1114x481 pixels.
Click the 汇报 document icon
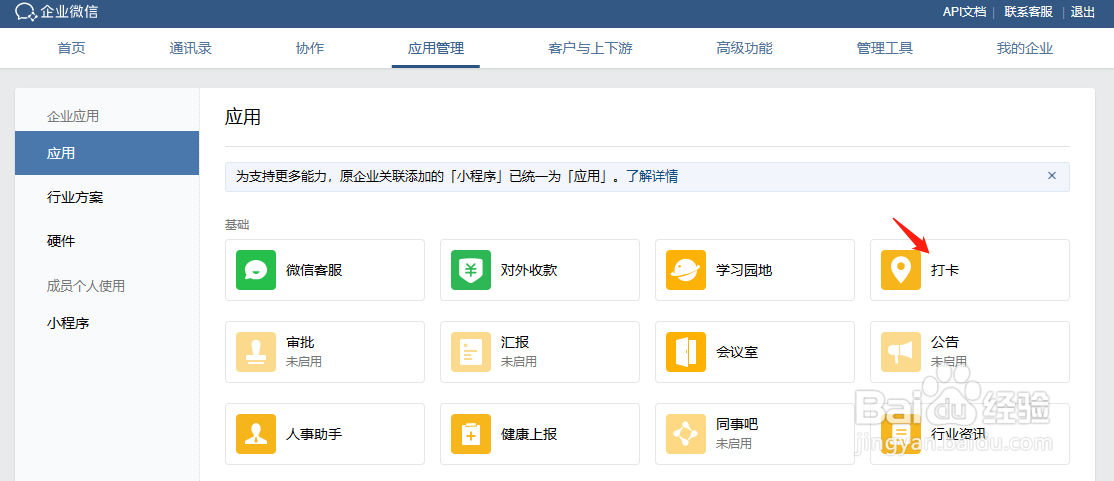pos(471,352)
